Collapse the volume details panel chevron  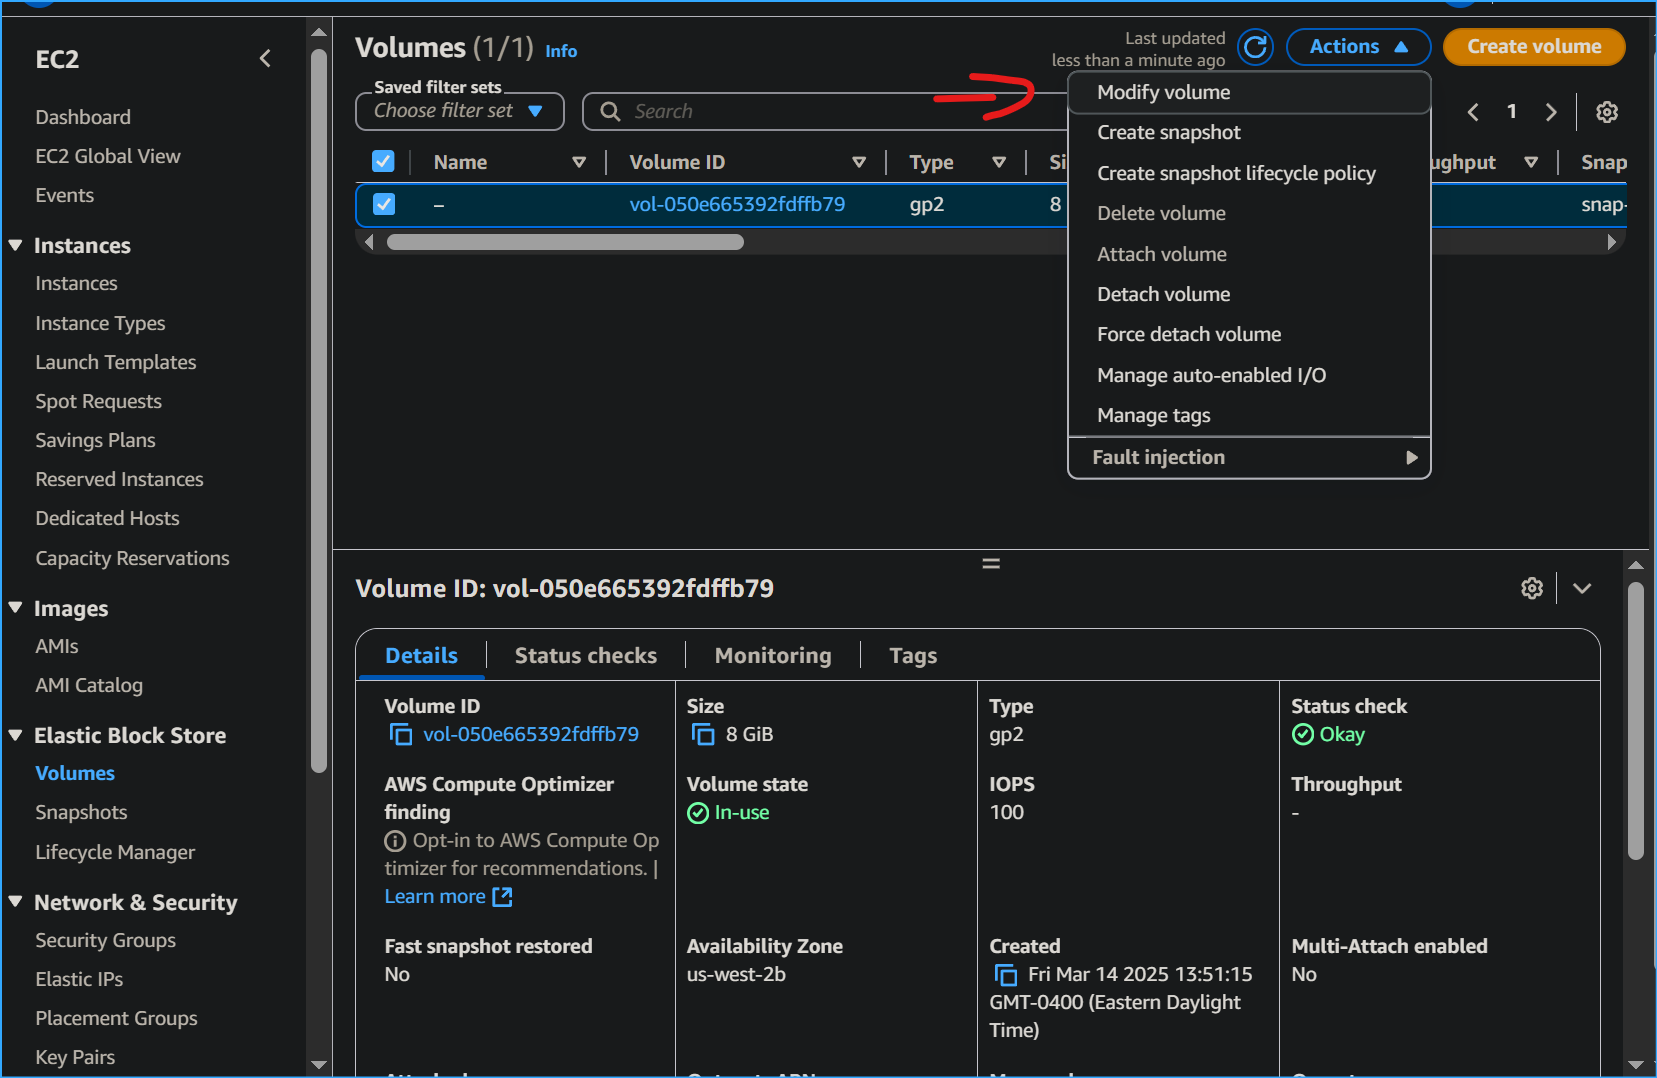pos(1581,588)
